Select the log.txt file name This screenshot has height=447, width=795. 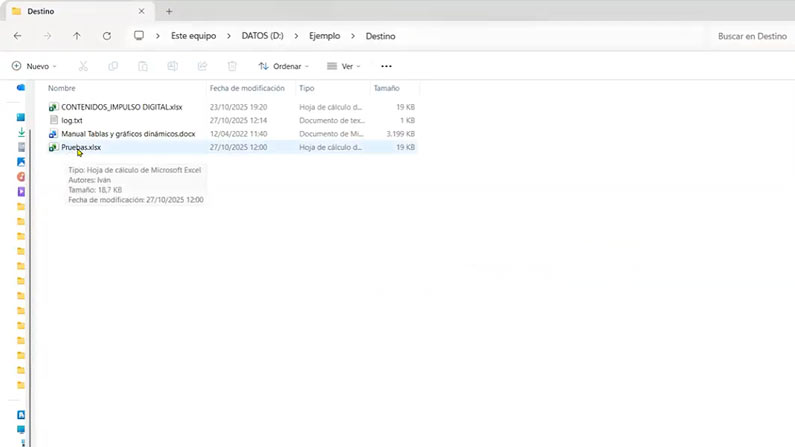[x=71, y=120]
